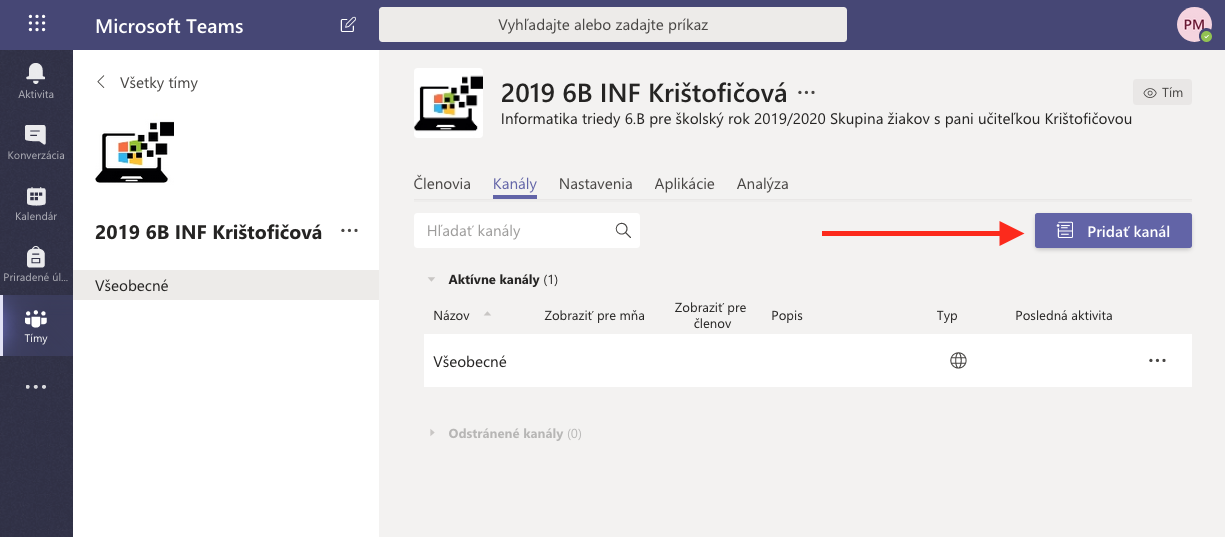Click the Pridať kanál button

1113,231
